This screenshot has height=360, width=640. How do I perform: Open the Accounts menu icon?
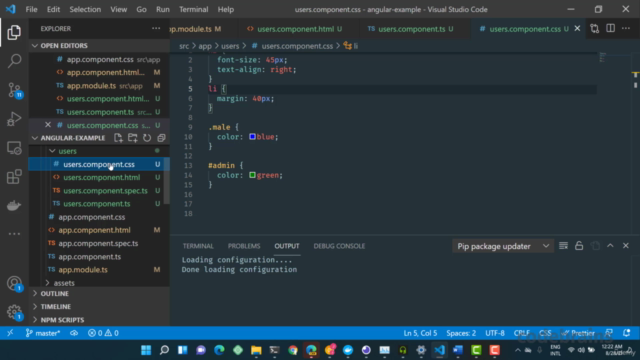click(x=14, y=283)
